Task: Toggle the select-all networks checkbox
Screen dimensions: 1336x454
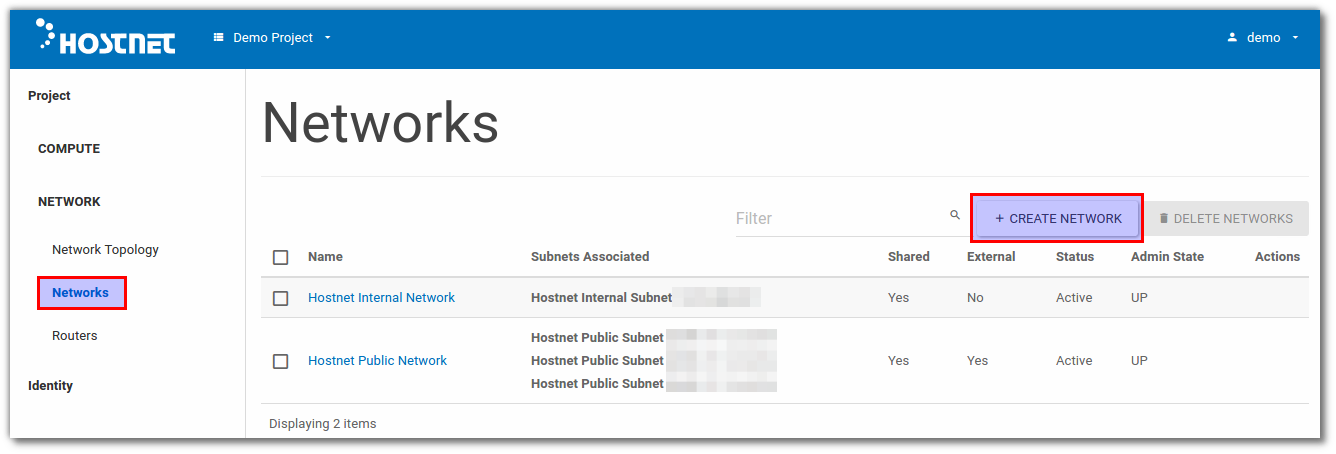Action: pyautogui.click(x=281, y=257)
